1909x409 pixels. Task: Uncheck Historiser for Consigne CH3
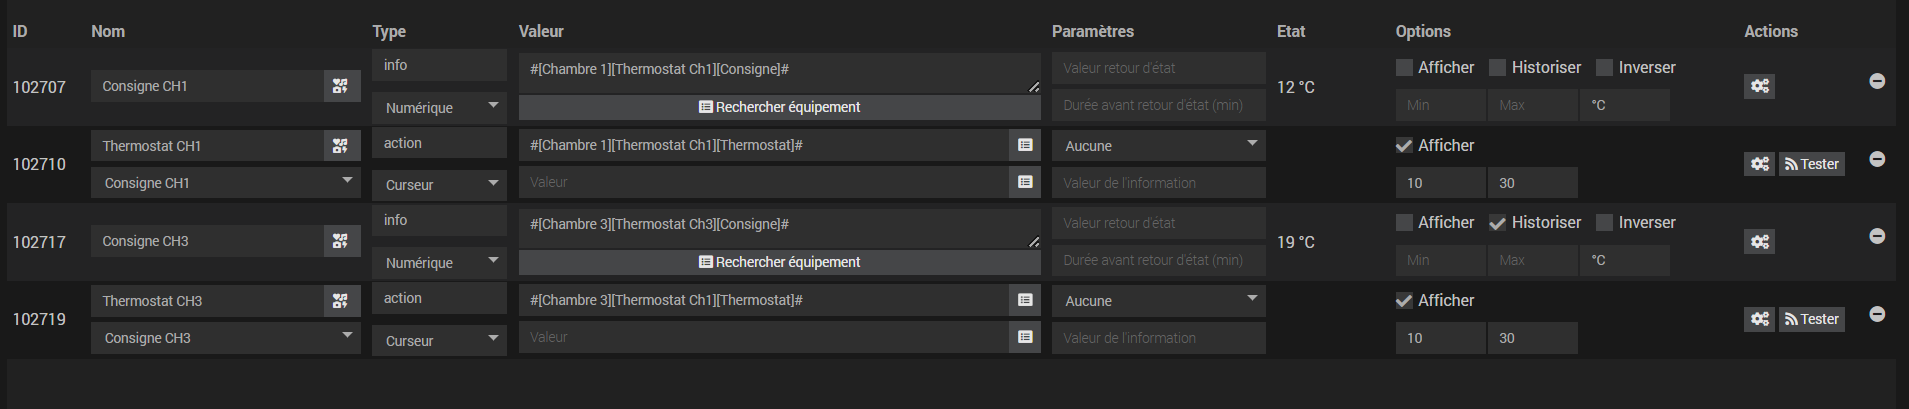coord(1497,223)
